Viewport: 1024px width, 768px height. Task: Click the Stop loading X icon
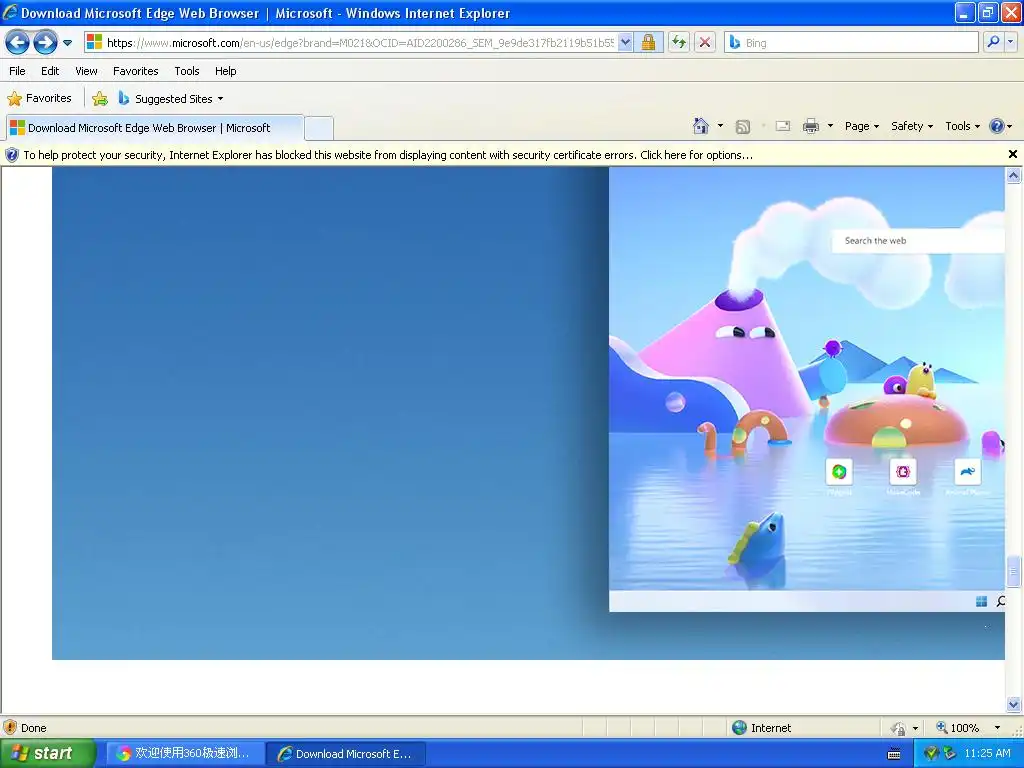(705, 43)
